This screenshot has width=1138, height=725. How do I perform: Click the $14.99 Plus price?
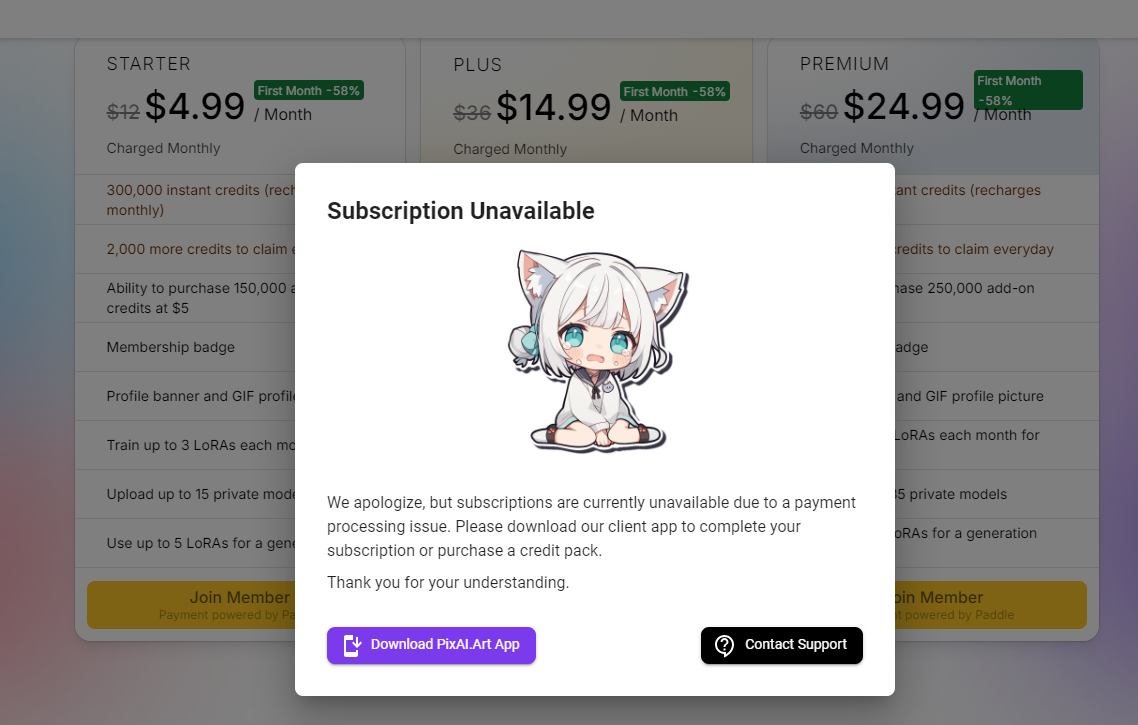pos(554,107)
